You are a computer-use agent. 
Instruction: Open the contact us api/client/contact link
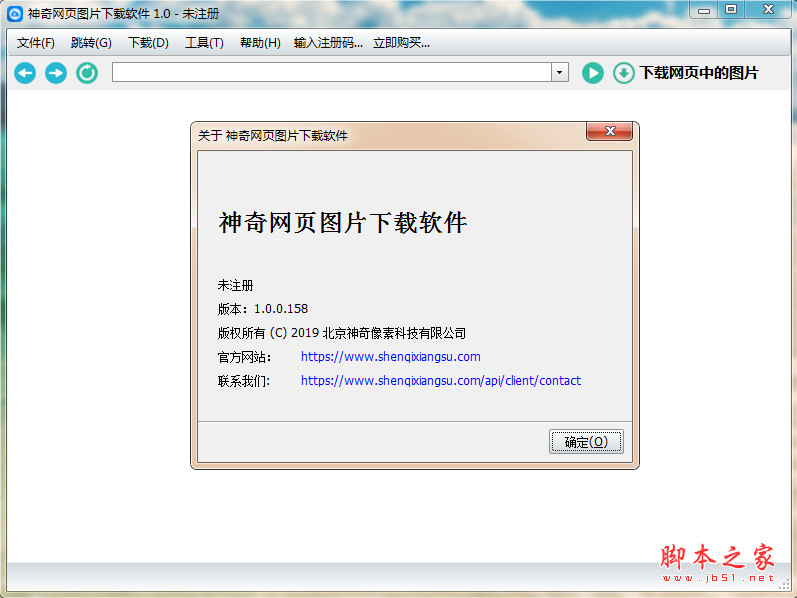click(x=441, y=380)
